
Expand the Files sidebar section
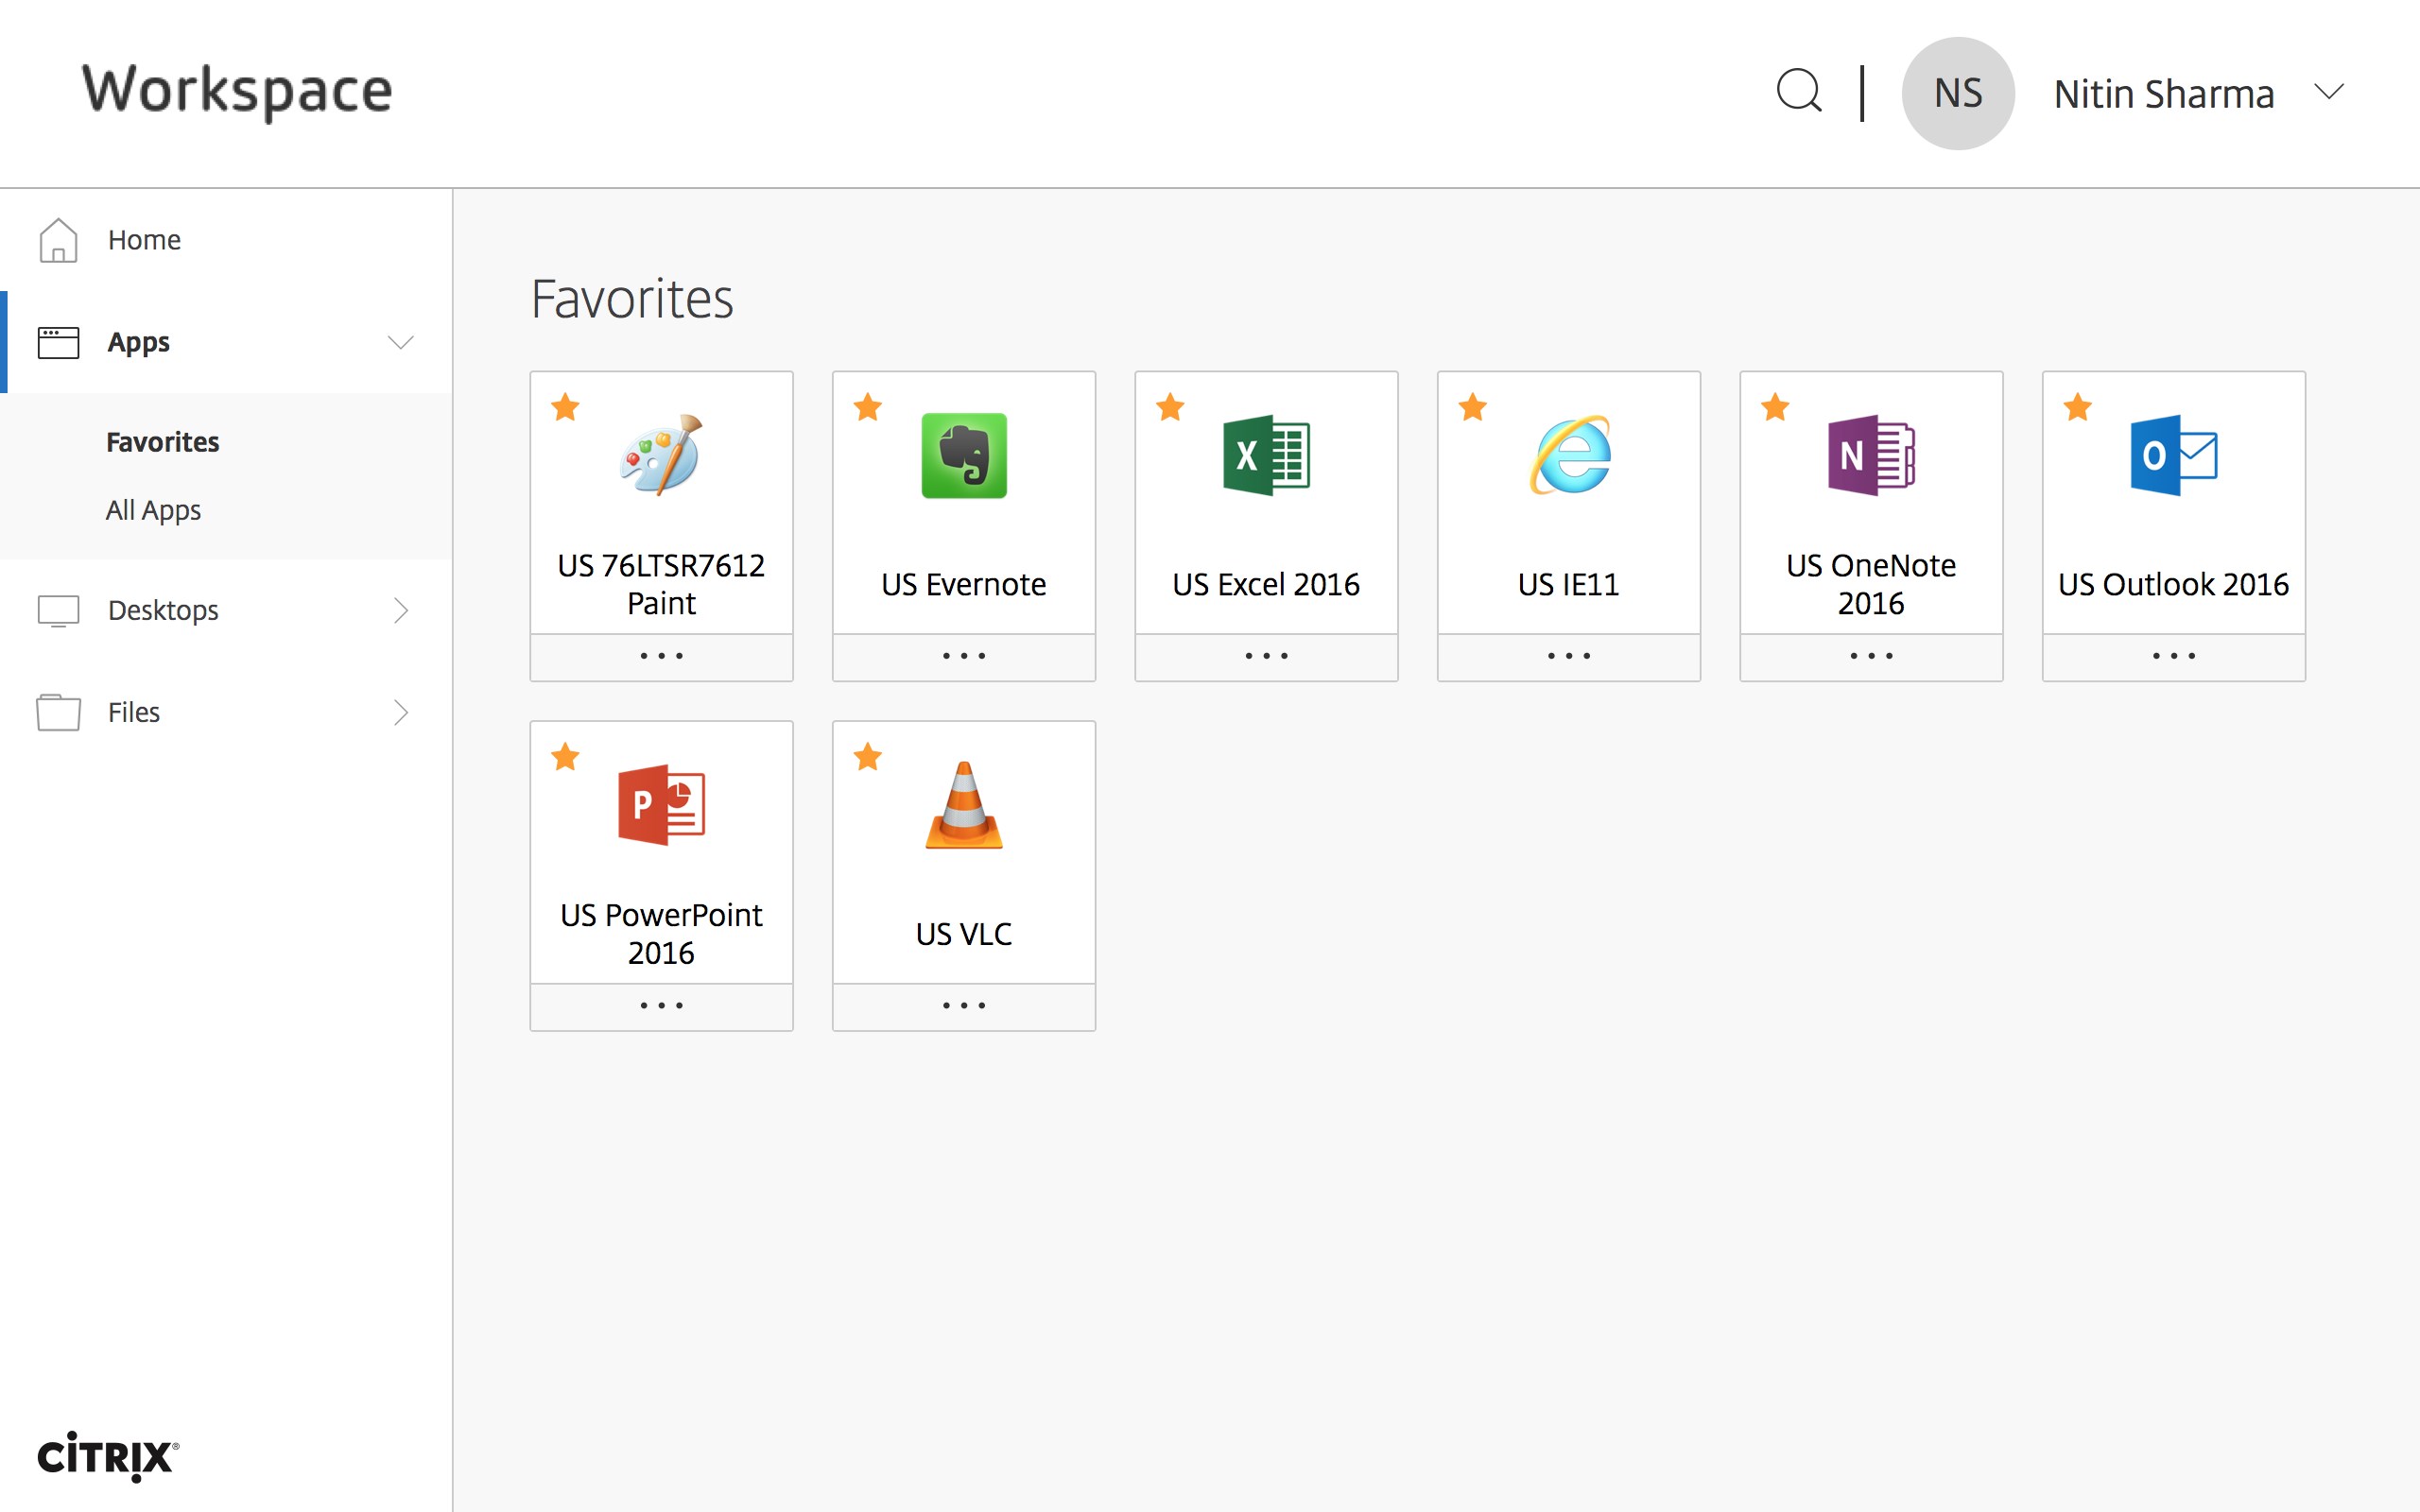tap(400, 712)
